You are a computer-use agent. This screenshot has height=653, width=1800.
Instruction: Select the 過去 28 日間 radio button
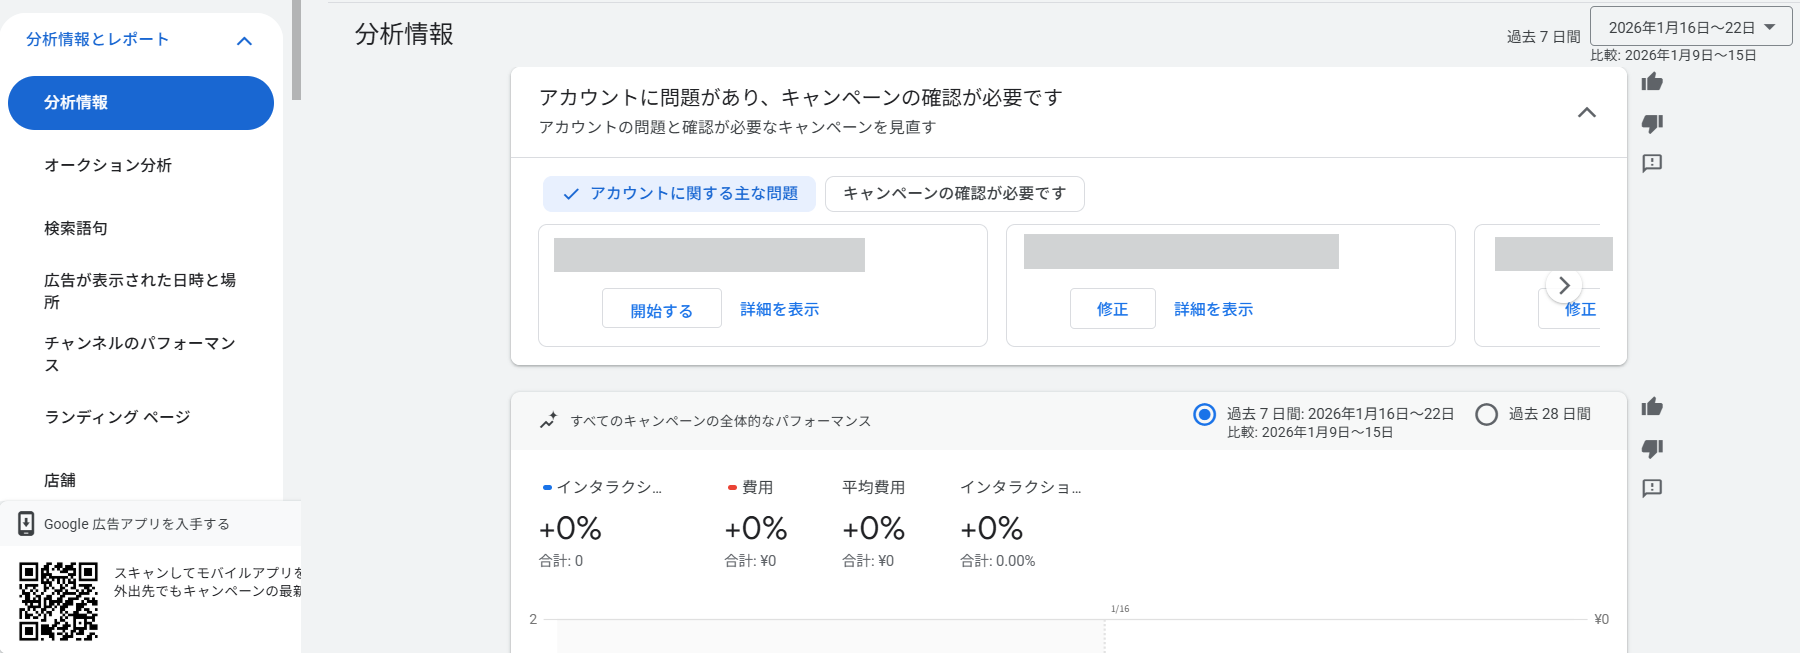click(x=1487, y=414)
